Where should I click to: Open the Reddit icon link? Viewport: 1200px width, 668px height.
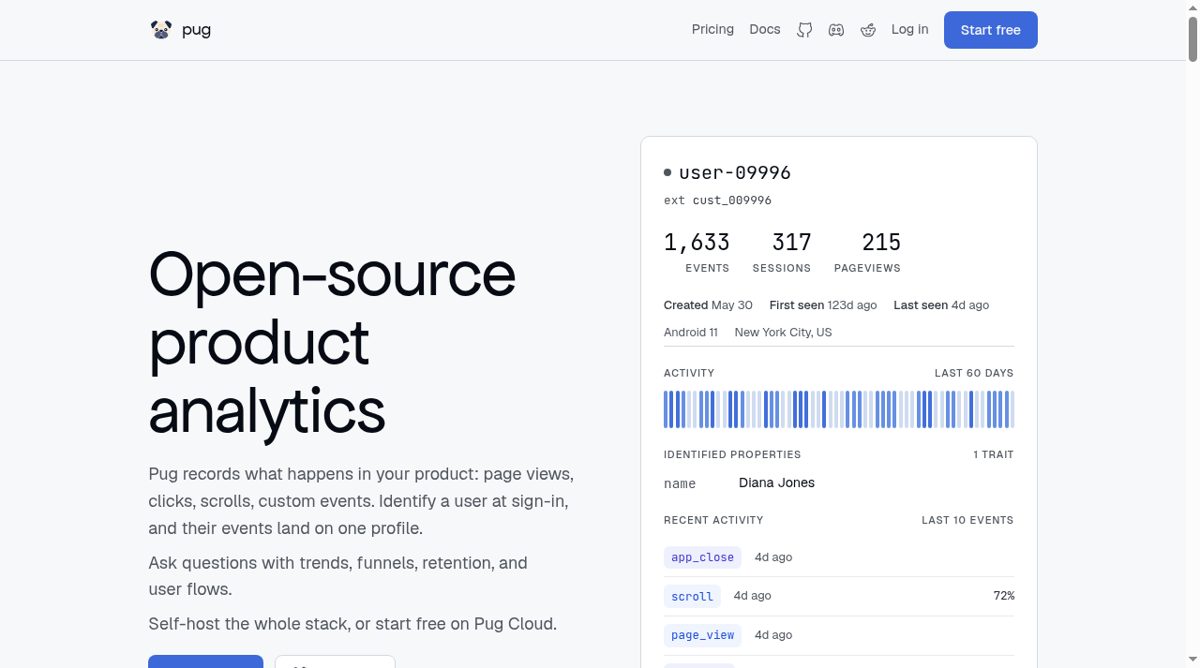coord(868,30)
